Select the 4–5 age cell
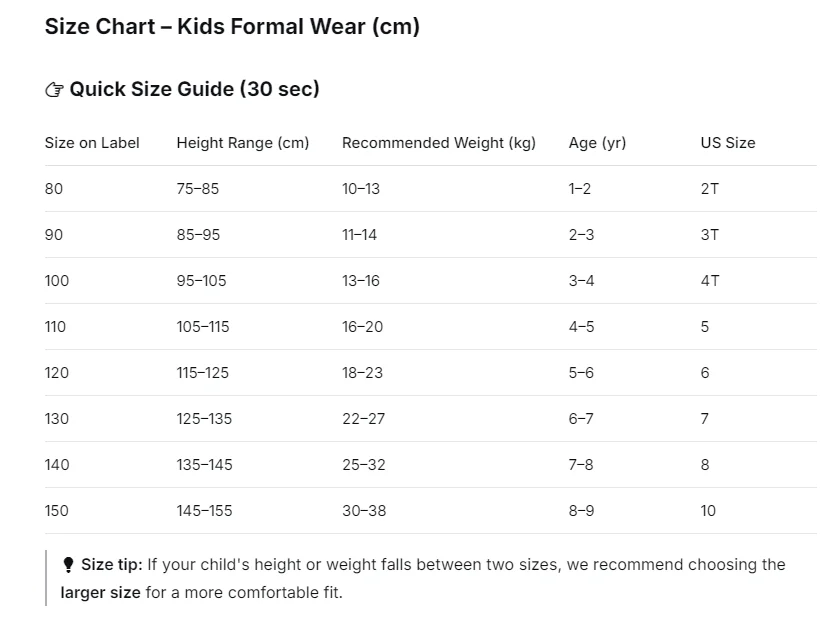The height and width of the screenshot is (632, 835). coord(582,326)
